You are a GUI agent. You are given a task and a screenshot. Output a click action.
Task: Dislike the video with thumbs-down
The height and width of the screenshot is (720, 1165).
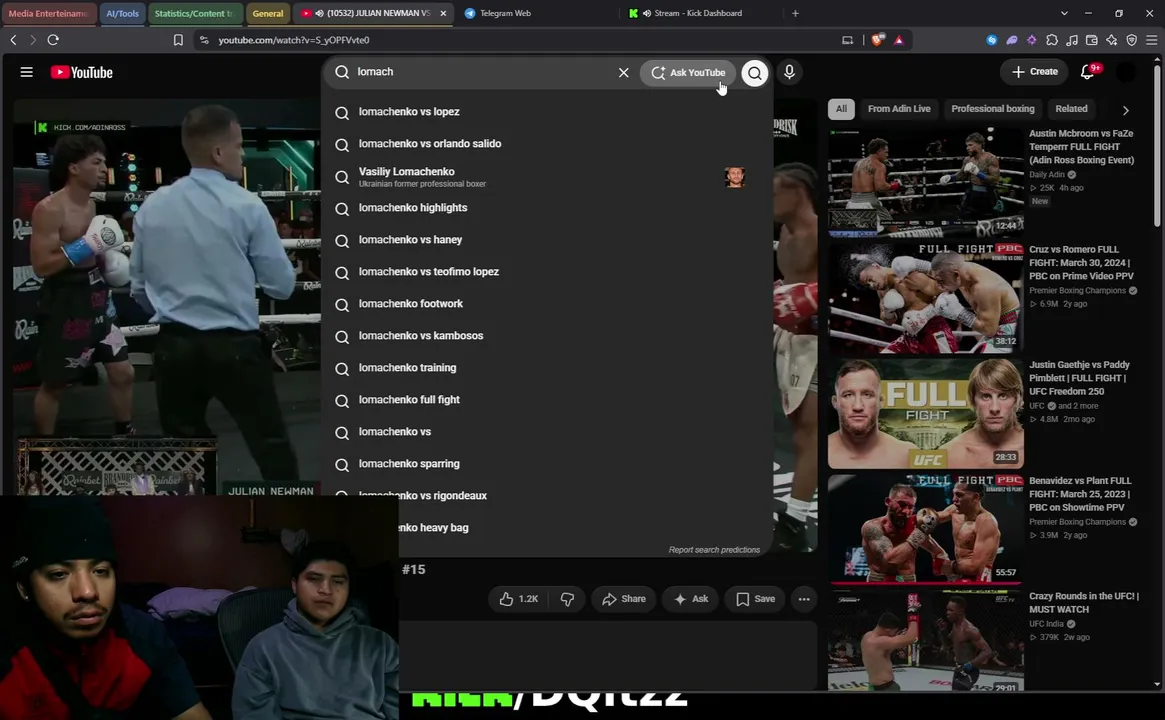(x=568, y=599)
